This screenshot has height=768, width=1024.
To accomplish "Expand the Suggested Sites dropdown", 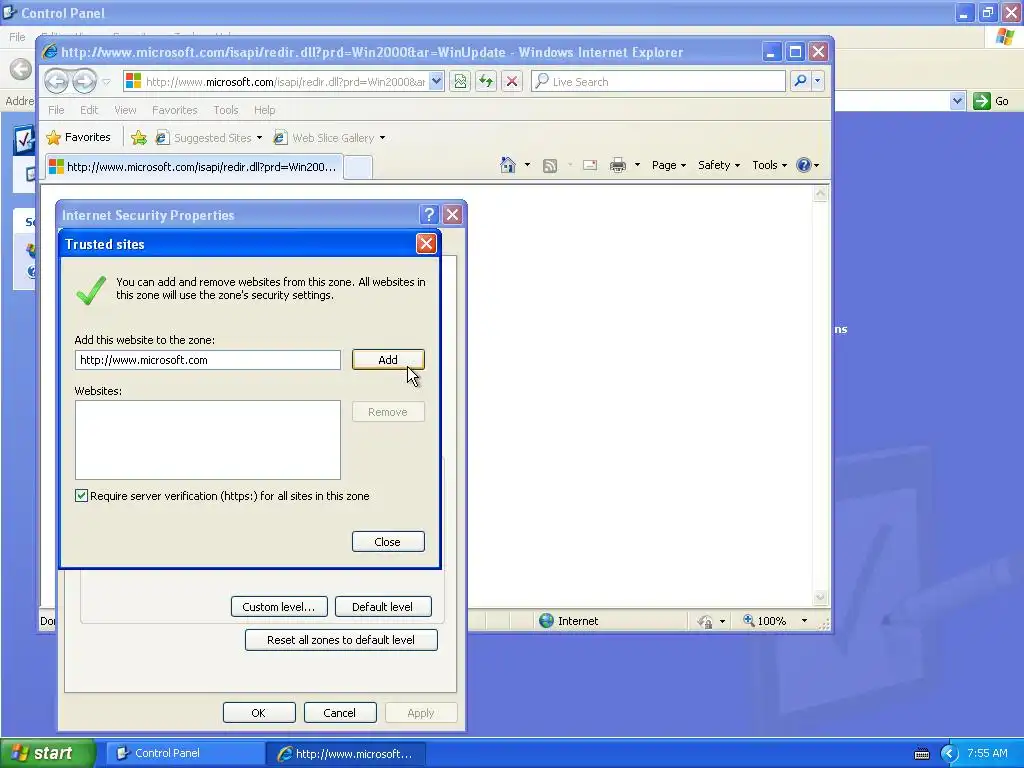I will pyautogui.click(x=259, y=138).
